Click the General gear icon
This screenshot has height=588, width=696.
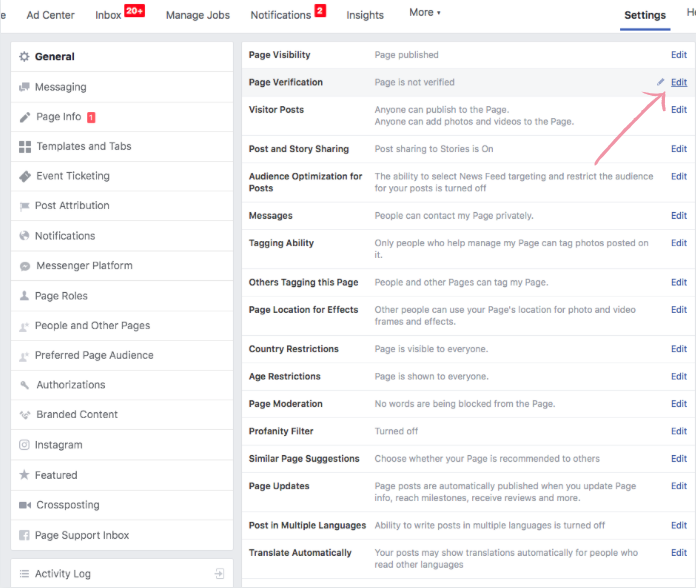[x=24, y=56]
